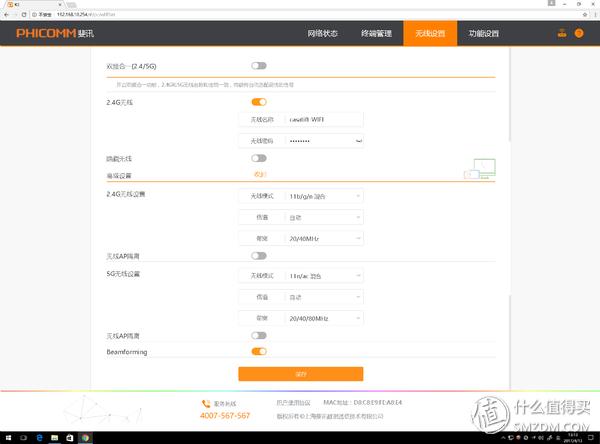Open the 20/40/80MHz bandwidth dropdown
Screen dimensions: 600x444
[x=301, y=318]
